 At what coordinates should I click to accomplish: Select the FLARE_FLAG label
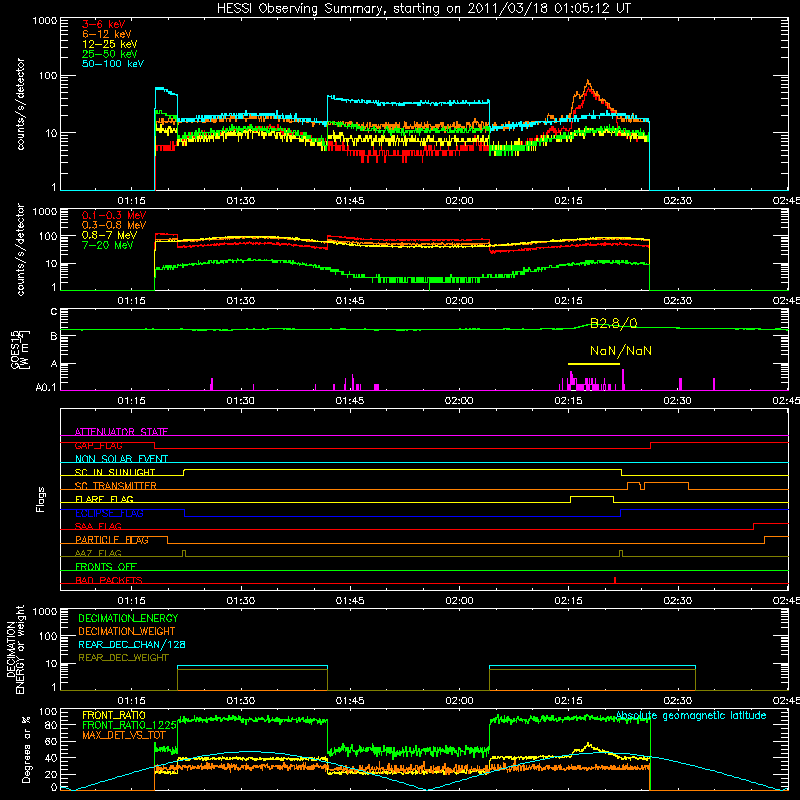pyautogui.click(x=104, y=499)
